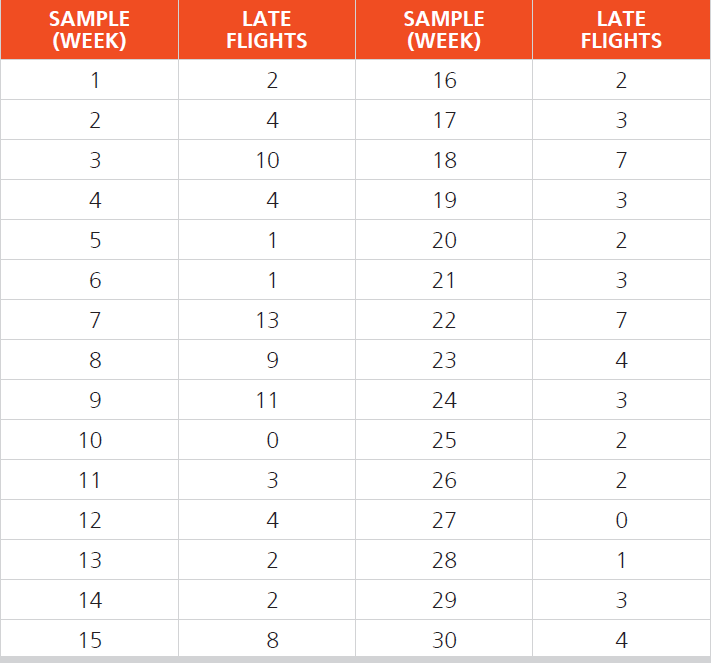Click the late flights value 9 for week 8
712x663 pixels.
(267, 360)
